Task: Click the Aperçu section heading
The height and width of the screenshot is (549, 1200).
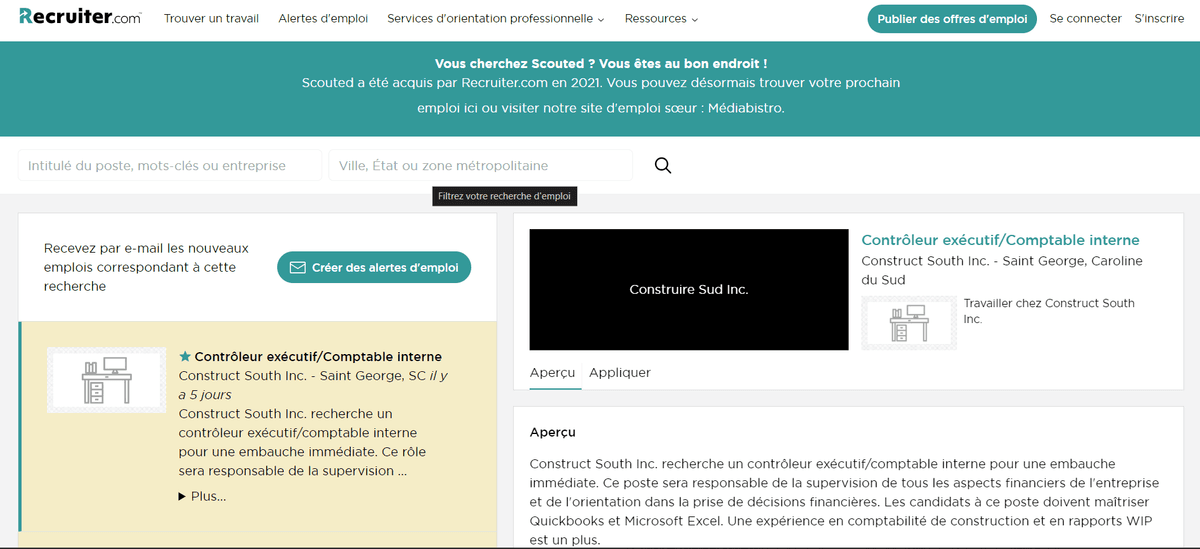Action: click(553, 432)
